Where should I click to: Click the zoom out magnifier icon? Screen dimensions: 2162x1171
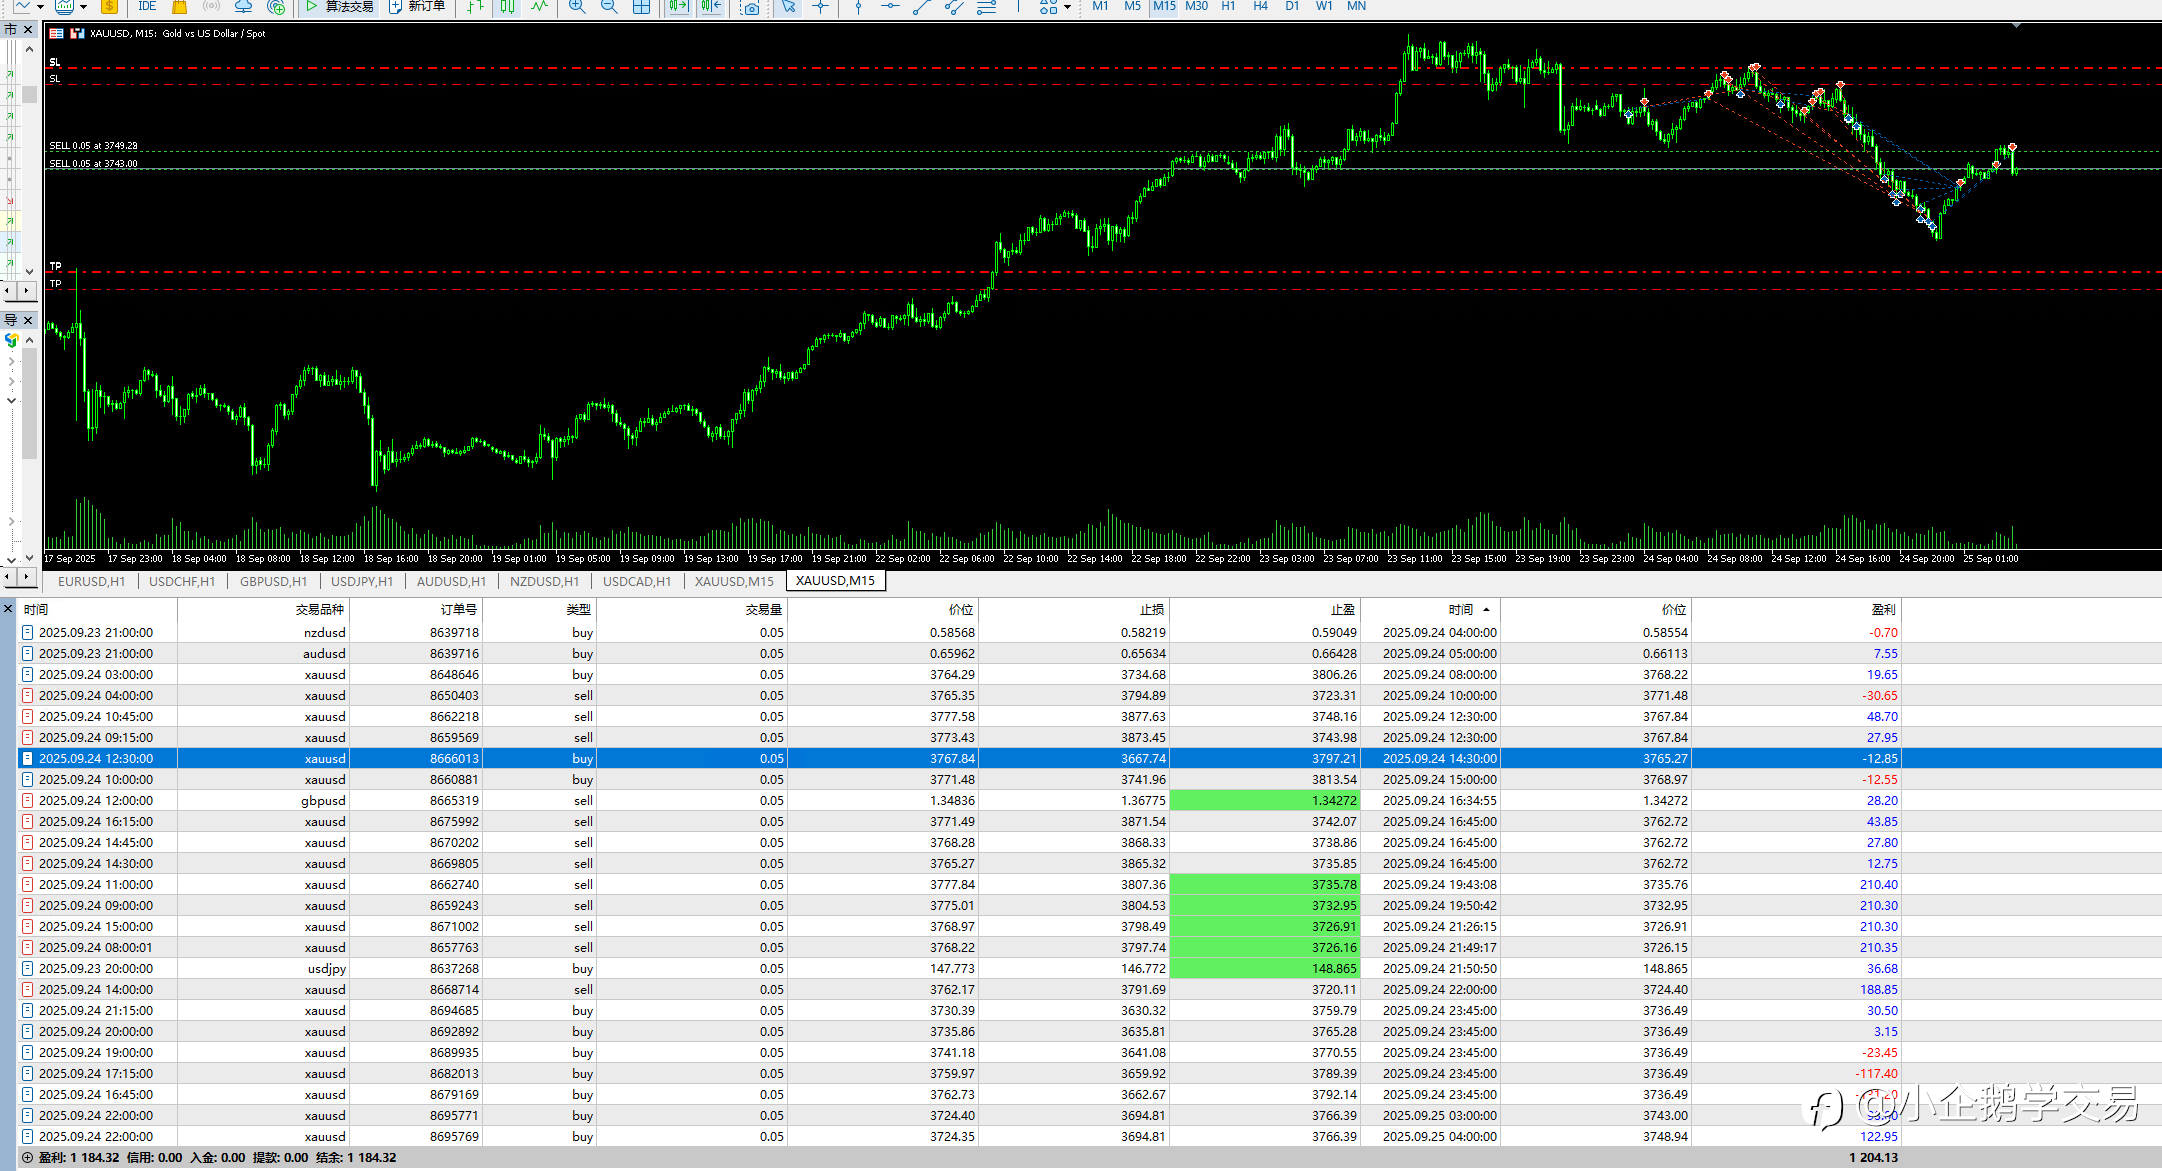pos(609,6)
